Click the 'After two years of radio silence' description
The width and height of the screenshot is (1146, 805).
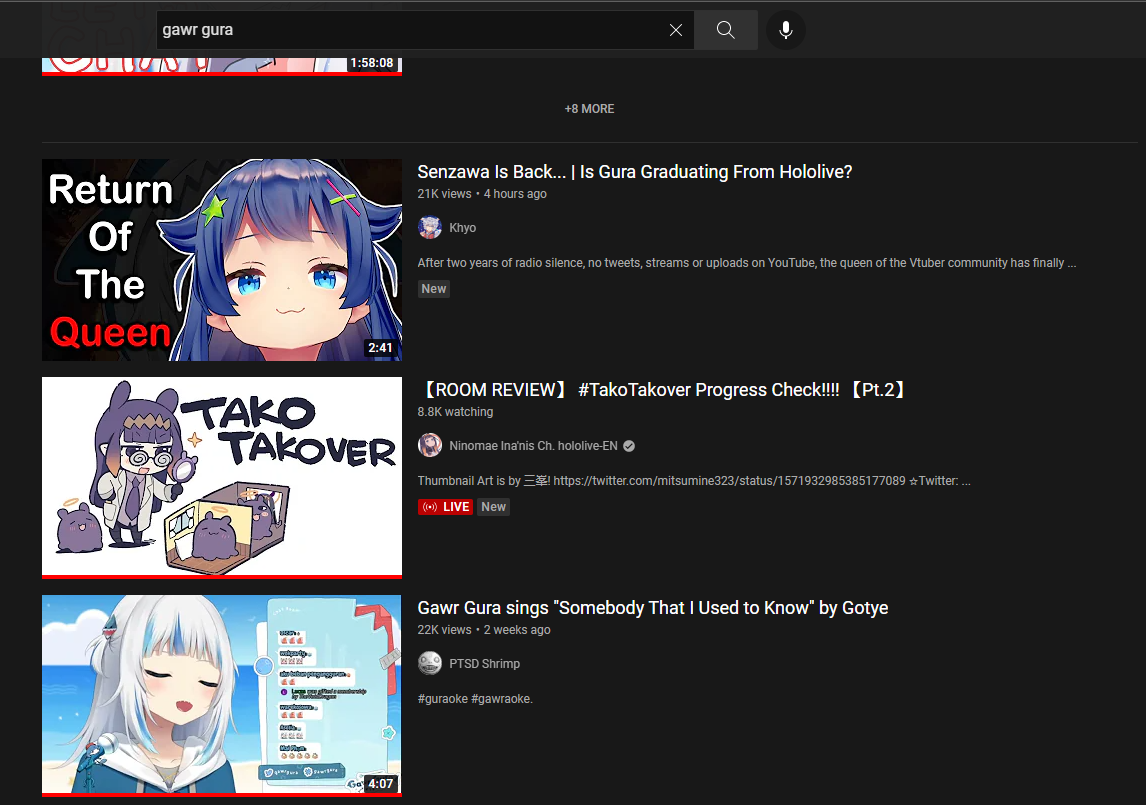pyautogui.click(x=746, y=262)
